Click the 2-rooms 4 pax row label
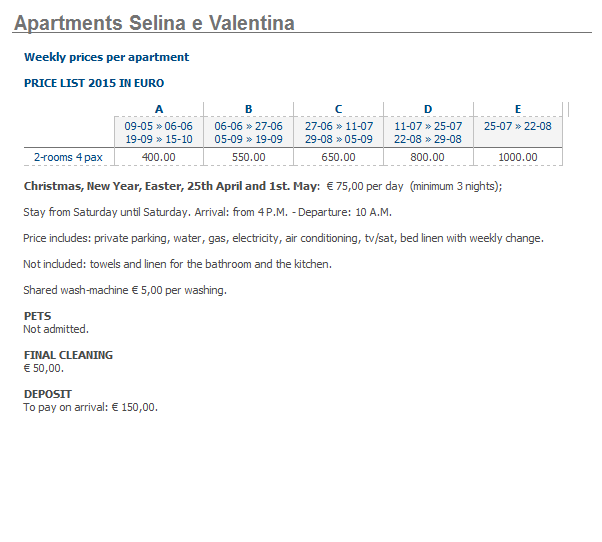Screen dimensions: 602x542 coord(68,157)
